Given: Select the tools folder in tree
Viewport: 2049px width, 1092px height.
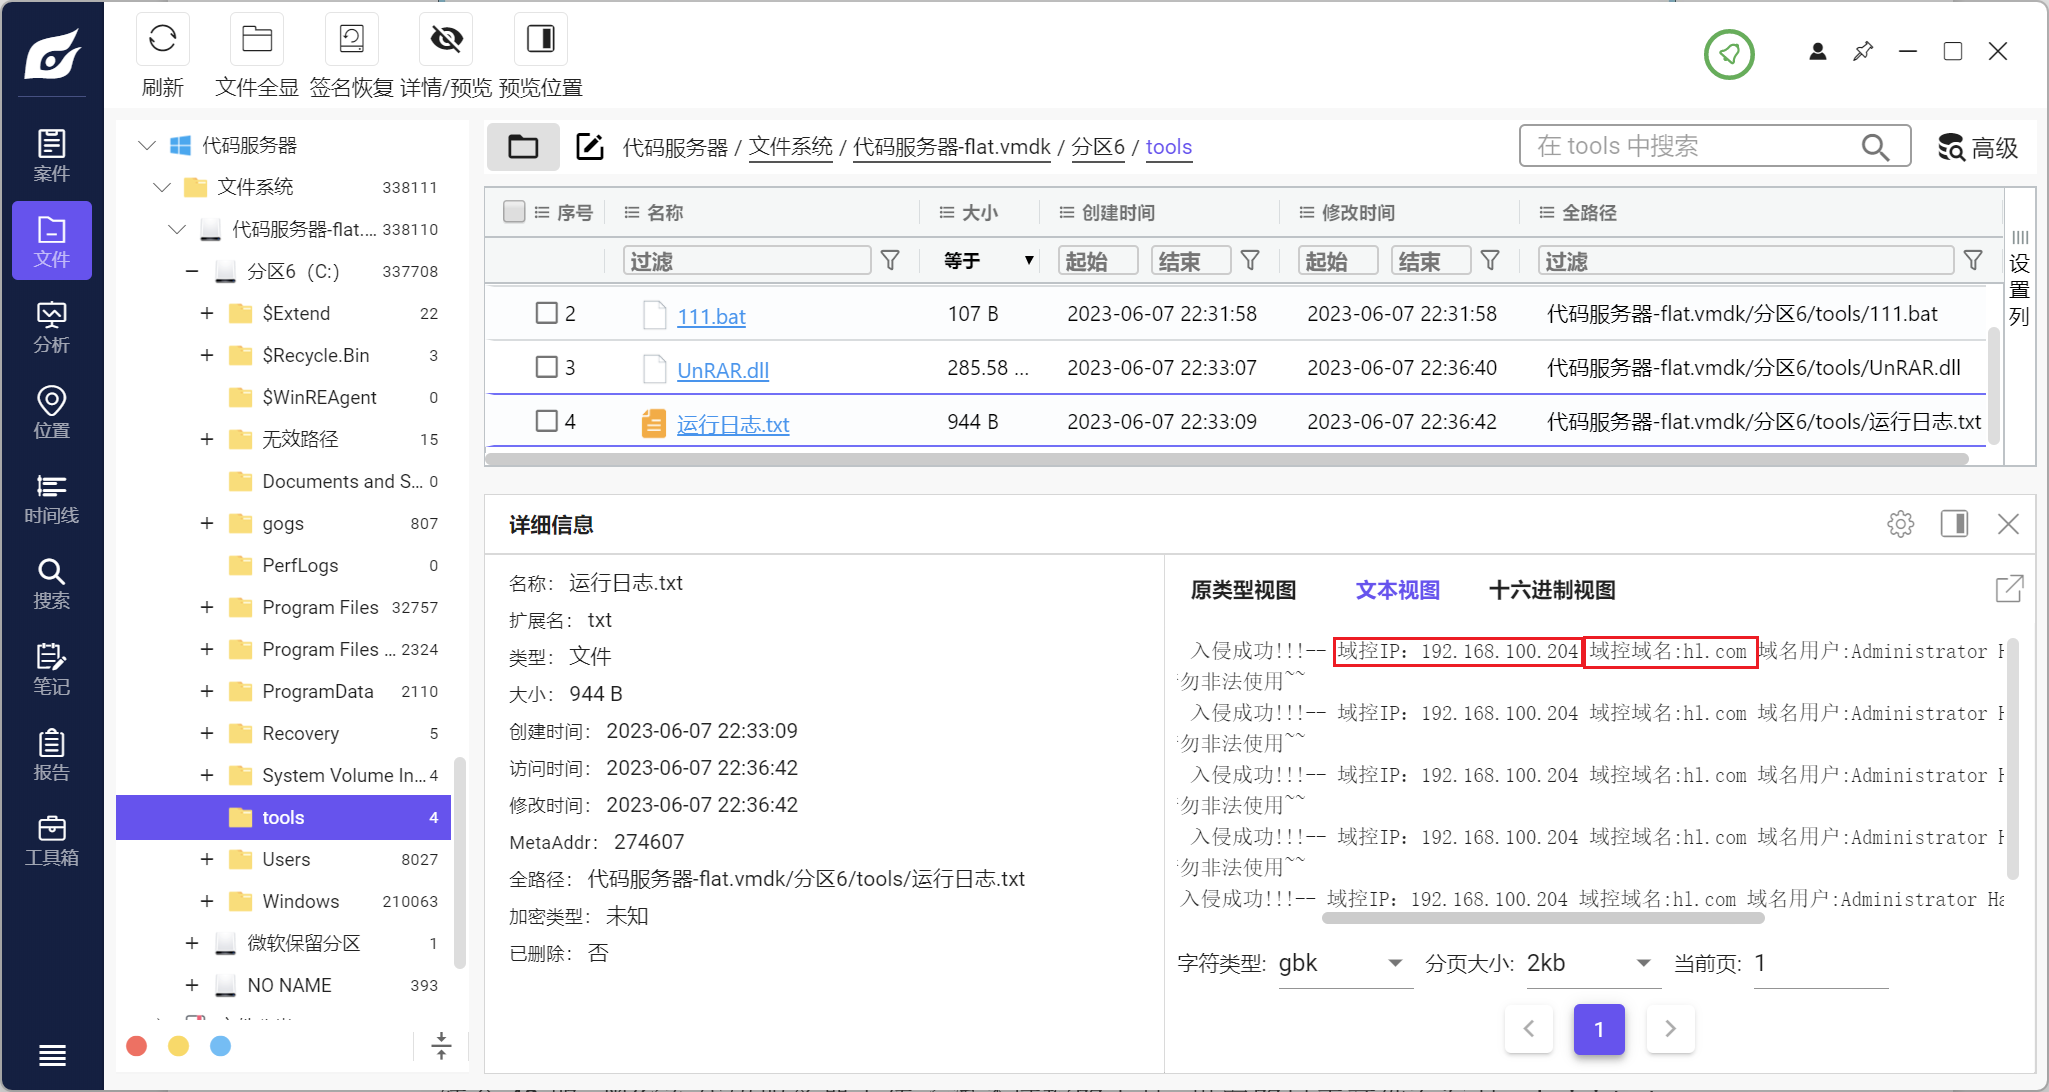Looking at the screenshot, I should click(283, 817).
